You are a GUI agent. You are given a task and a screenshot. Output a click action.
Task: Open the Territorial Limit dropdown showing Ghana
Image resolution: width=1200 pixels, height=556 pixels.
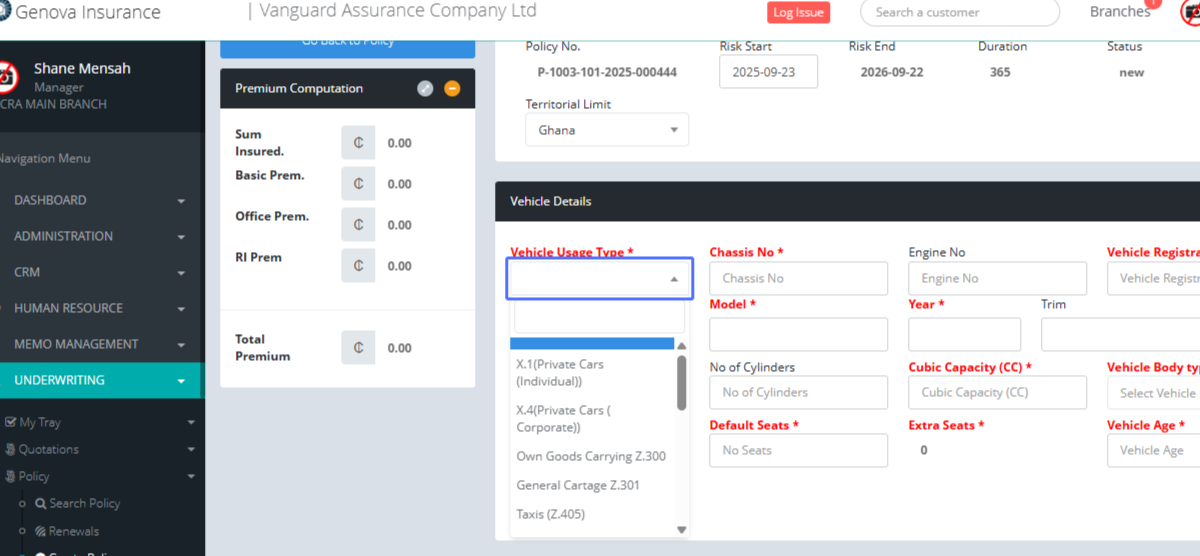[606, 130]
